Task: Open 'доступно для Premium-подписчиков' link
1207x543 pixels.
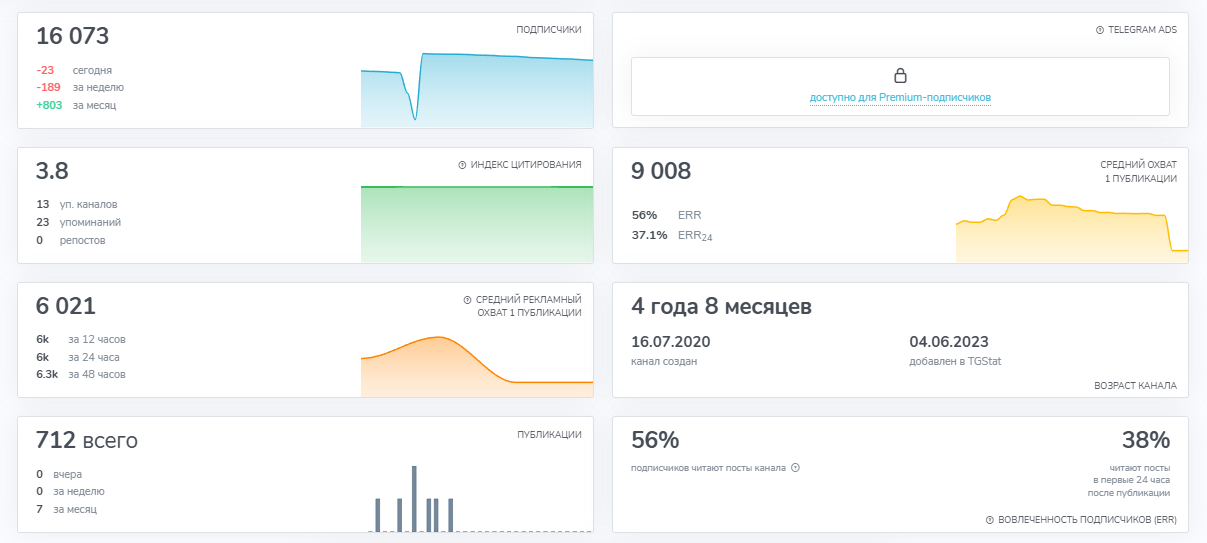Action: click(900, 98)
